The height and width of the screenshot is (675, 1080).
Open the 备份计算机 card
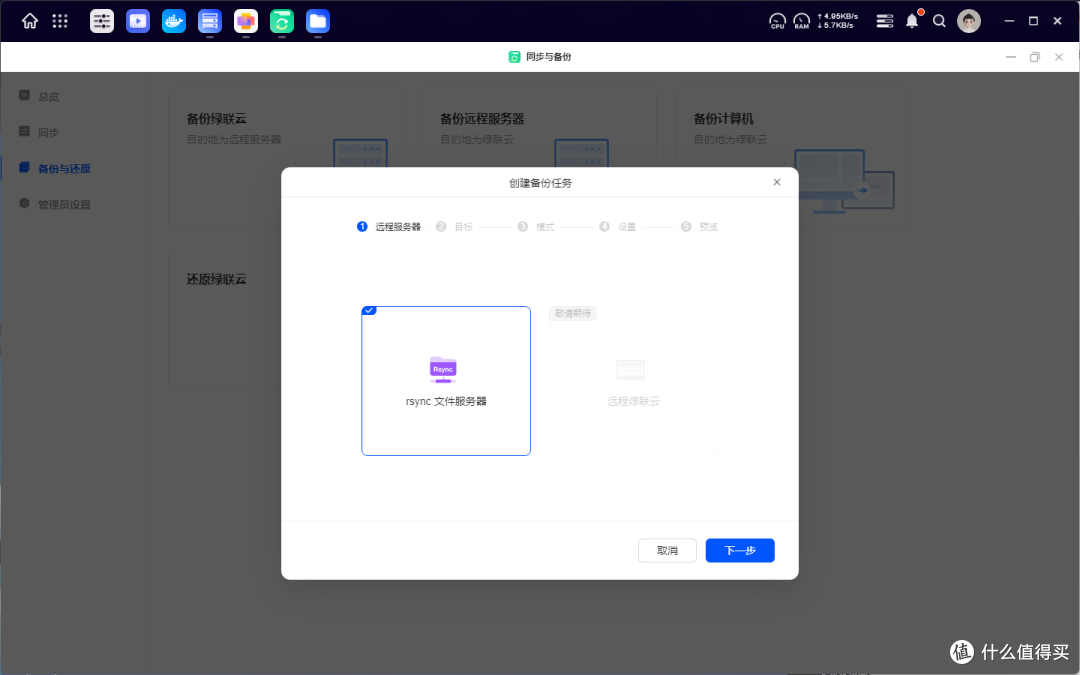pos(792,158)
